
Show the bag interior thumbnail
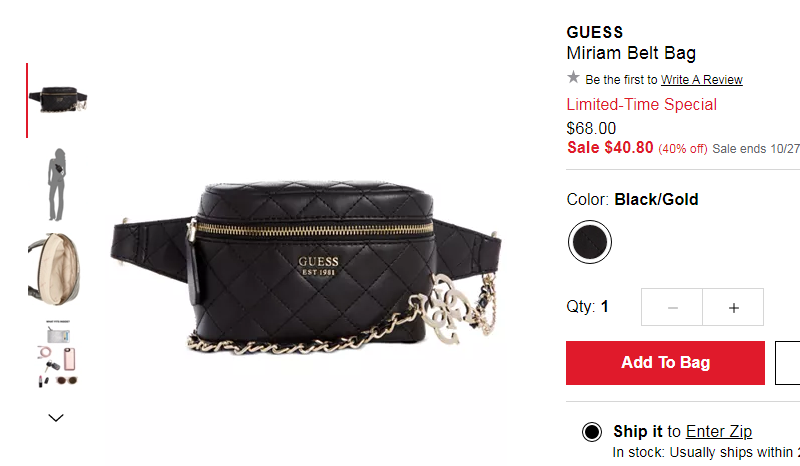tap(55, 269)
